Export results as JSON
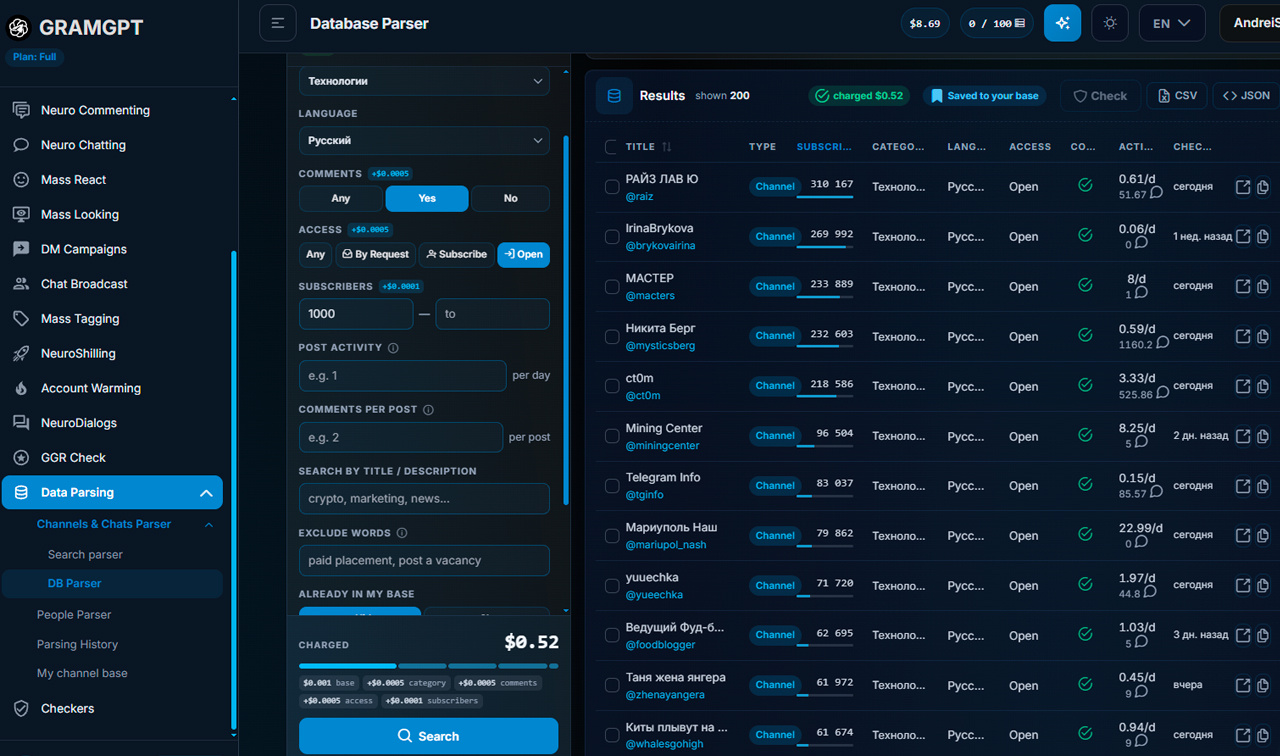This screenshot has height=756, width=1280. (1246, 96)
